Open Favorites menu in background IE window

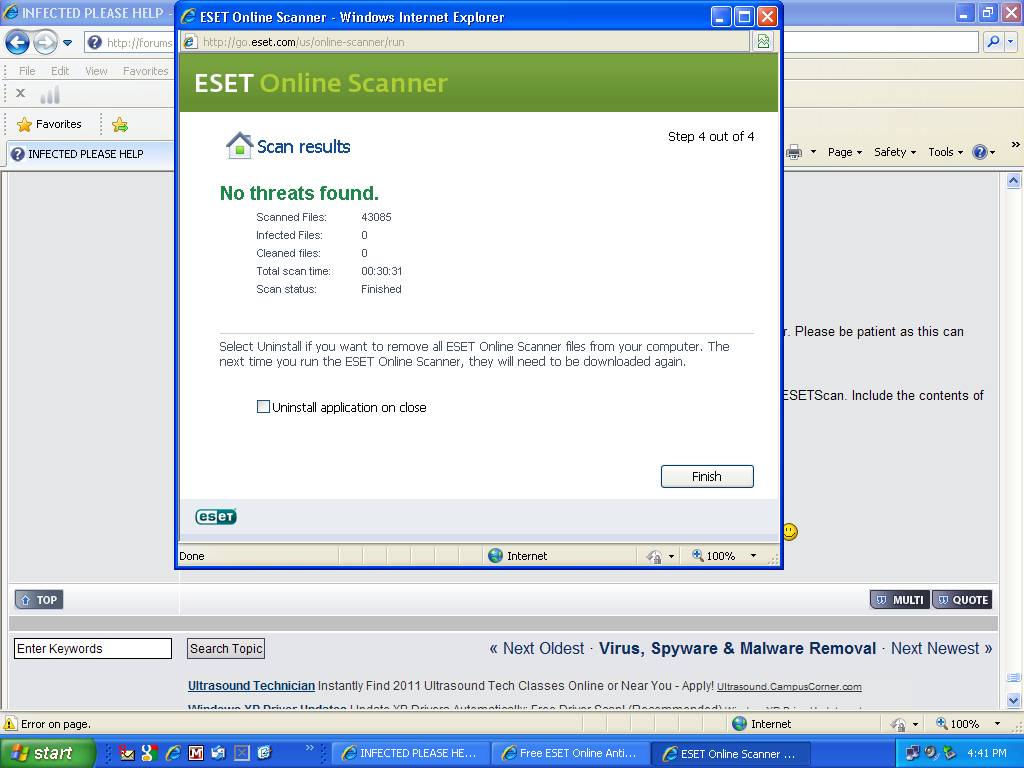point(146,71)
